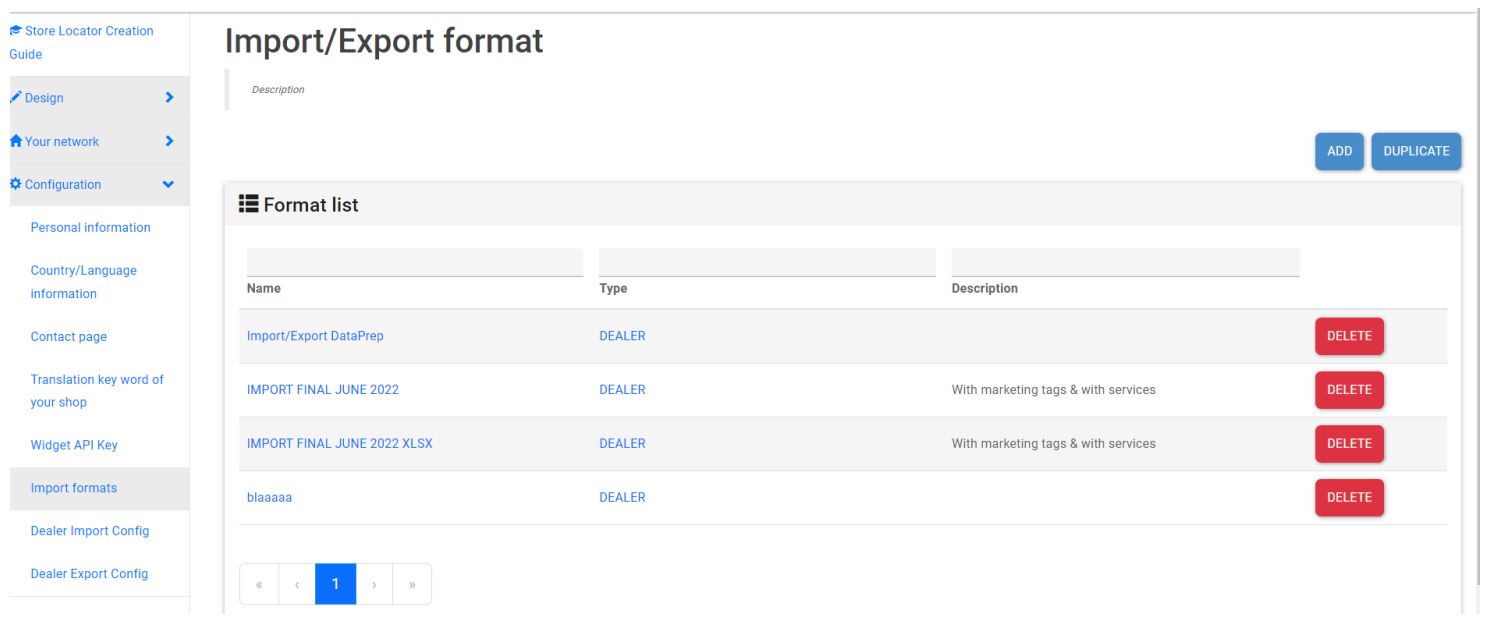
Task: Click DEALER type in IMPORT FINAL JUNE 2022 XLSX row
Action: click(x=622, y=443)
